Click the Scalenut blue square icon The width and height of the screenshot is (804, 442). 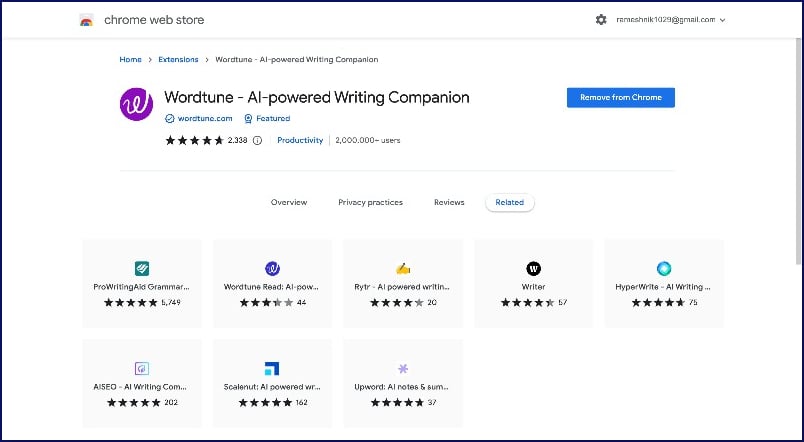point(272,368)
